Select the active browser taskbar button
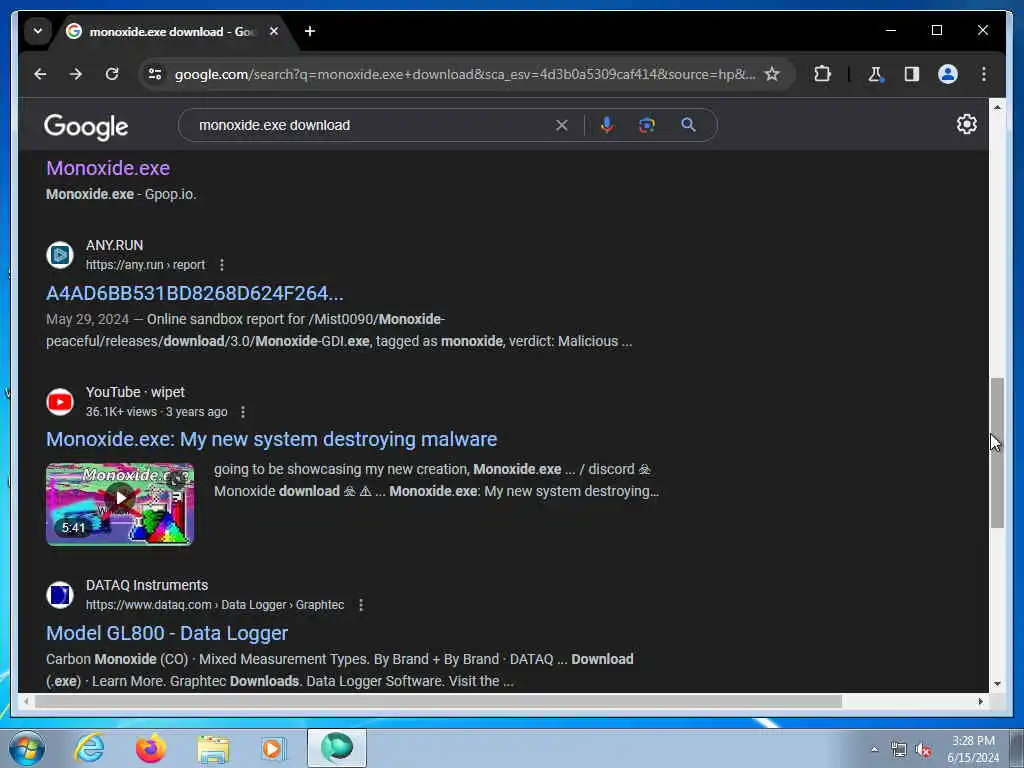 [337, 748]
